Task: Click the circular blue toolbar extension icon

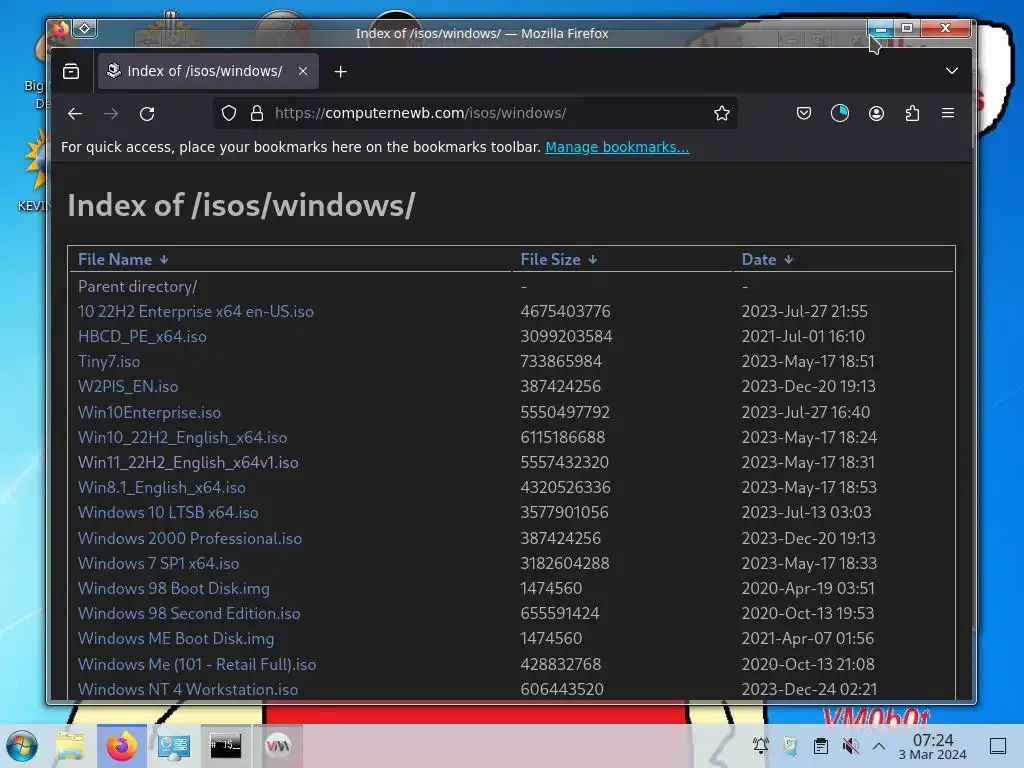Action: [x=840, y=114]
